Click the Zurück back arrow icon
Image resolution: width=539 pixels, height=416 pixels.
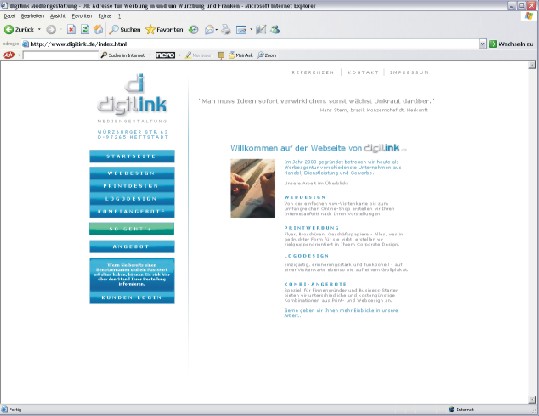tap(9, 30)
